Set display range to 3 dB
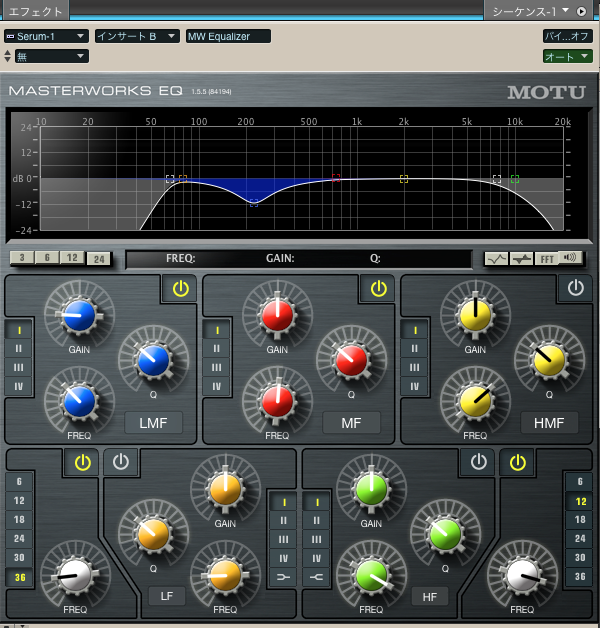The image size is (600, 628). pos(22,258)
